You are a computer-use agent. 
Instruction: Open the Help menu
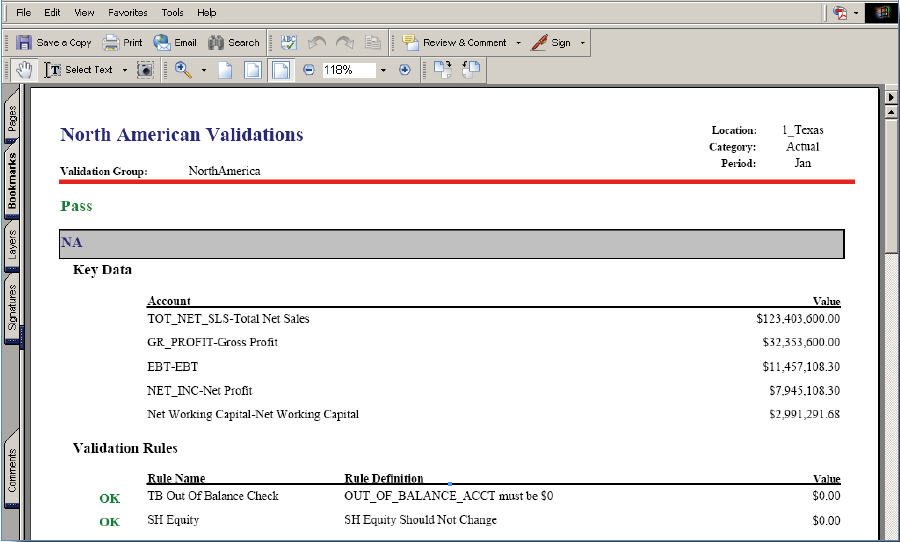point(207,12)
